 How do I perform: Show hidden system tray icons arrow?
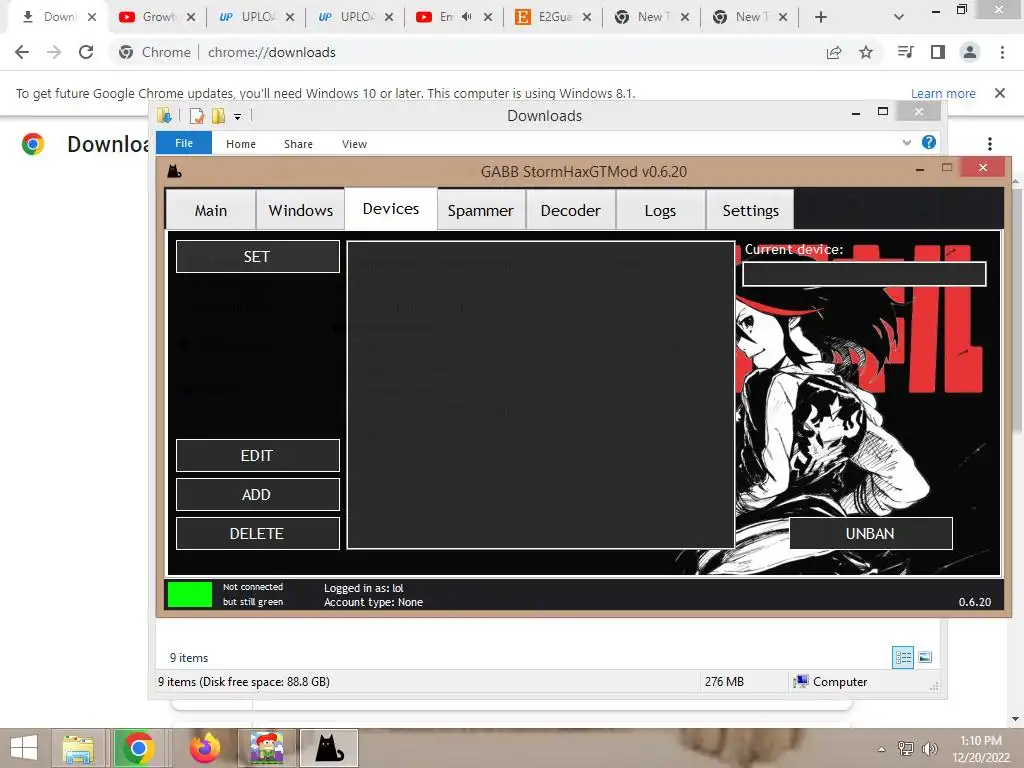coord(882,749)
